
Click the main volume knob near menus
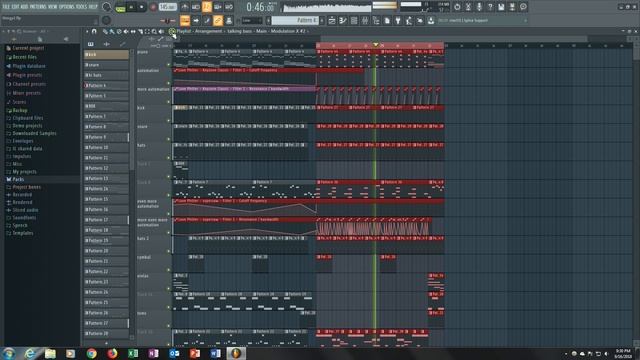click(x=106, y=7)
